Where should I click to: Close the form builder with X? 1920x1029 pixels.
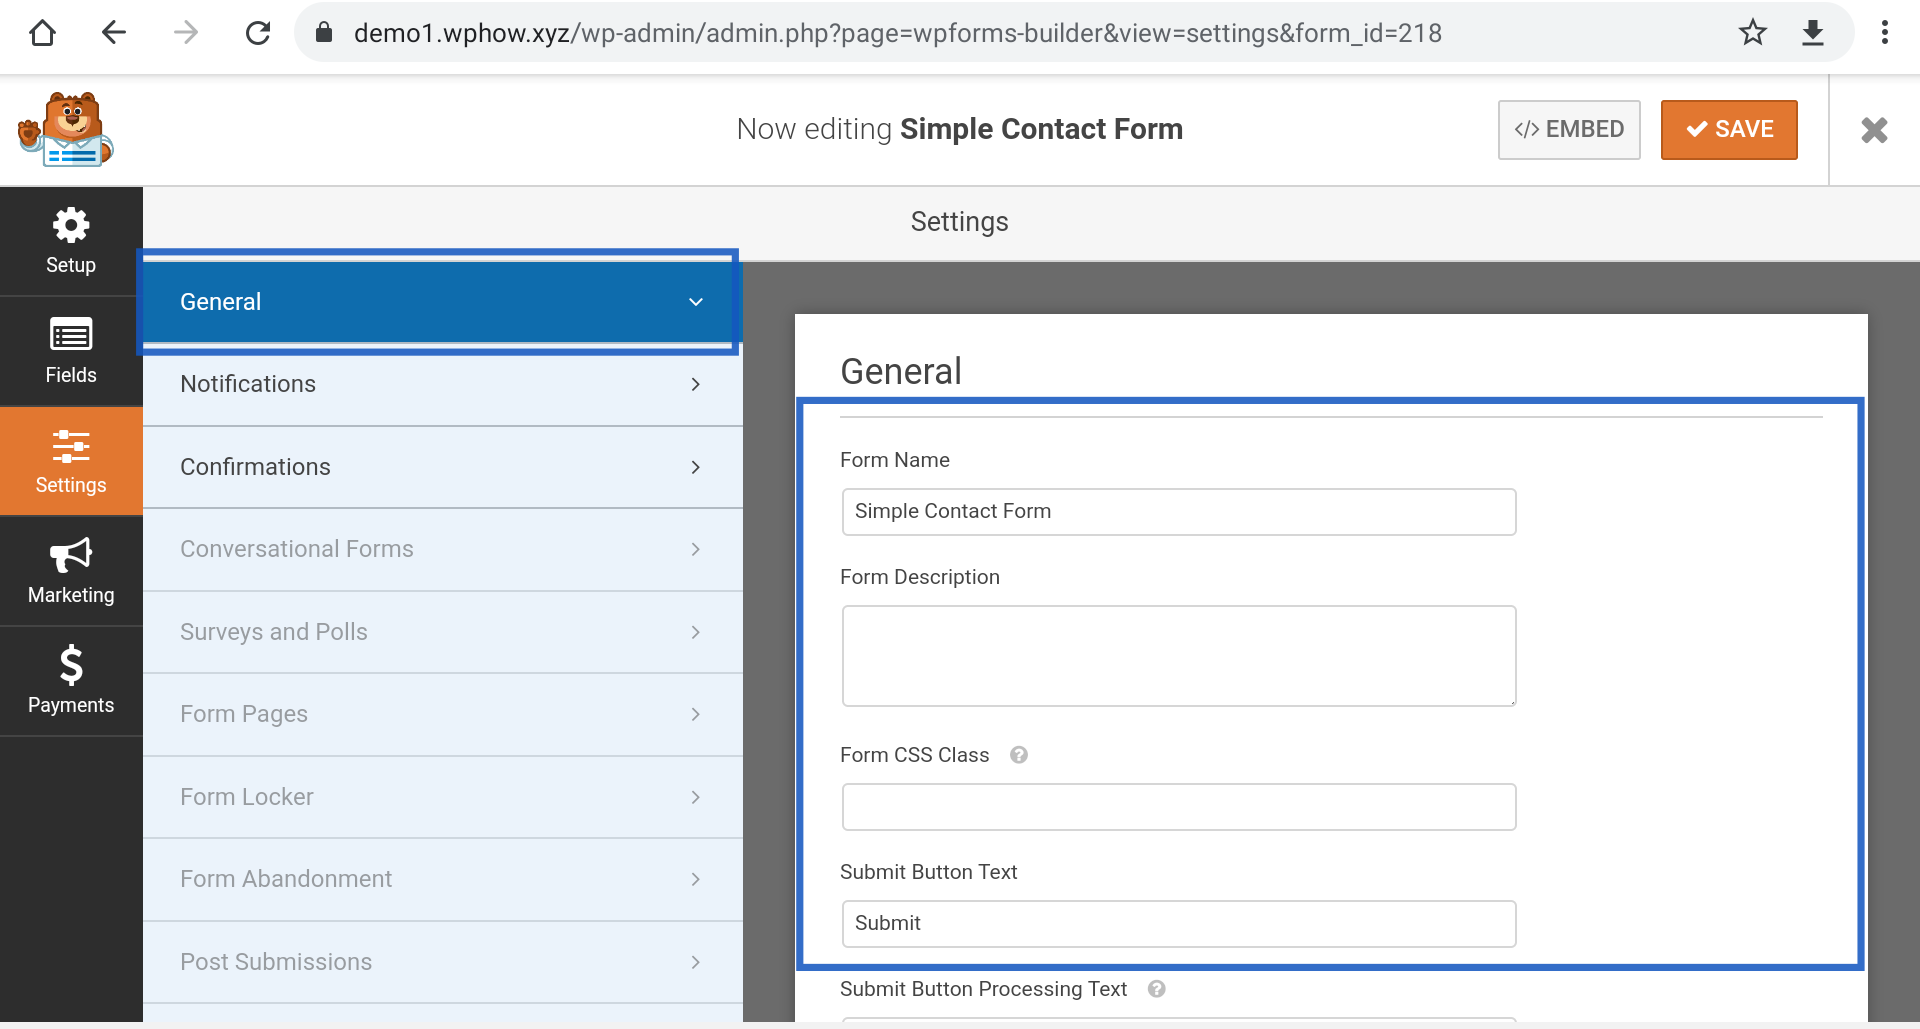[1874, 130]
